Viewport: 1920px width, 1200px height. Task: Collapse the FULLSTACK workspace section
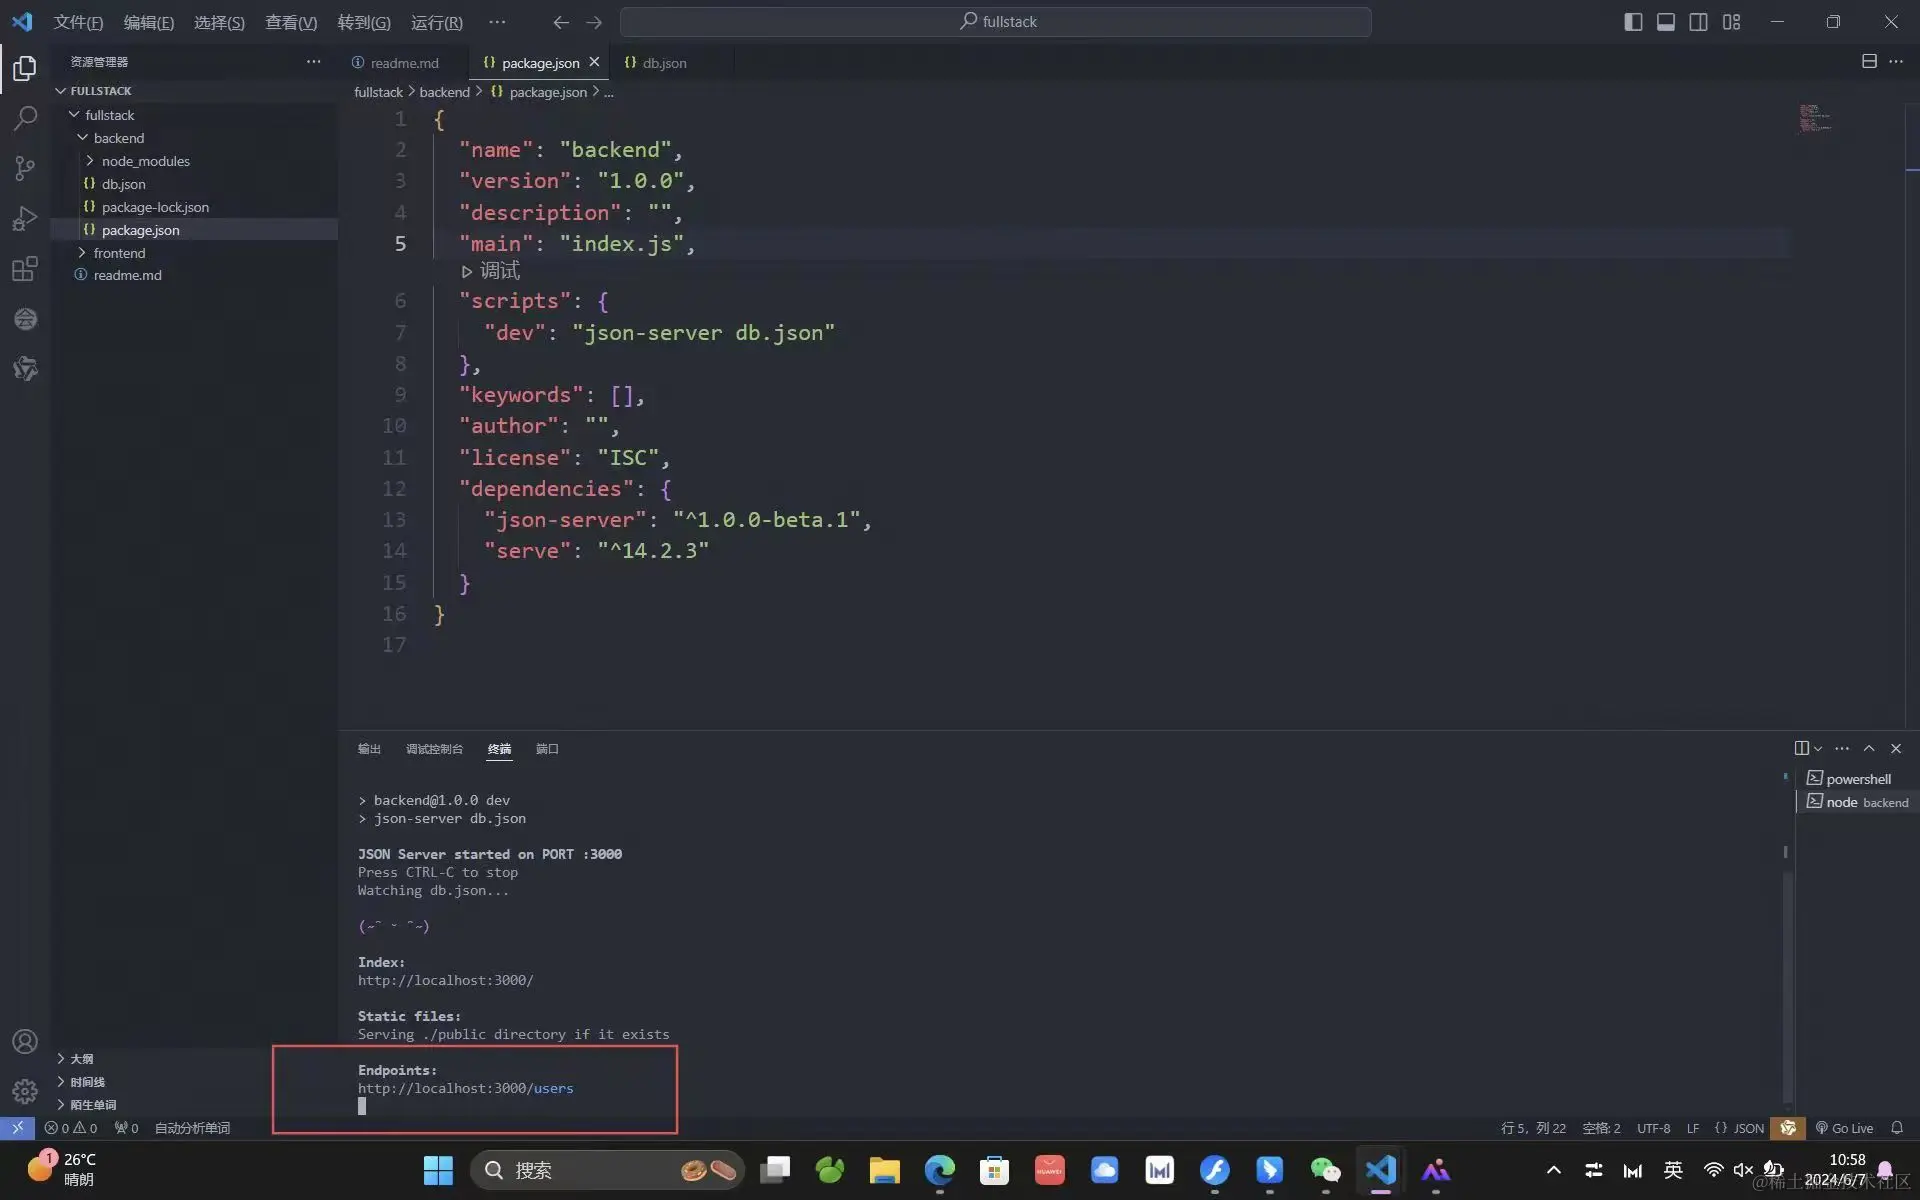tap(194, 91)
